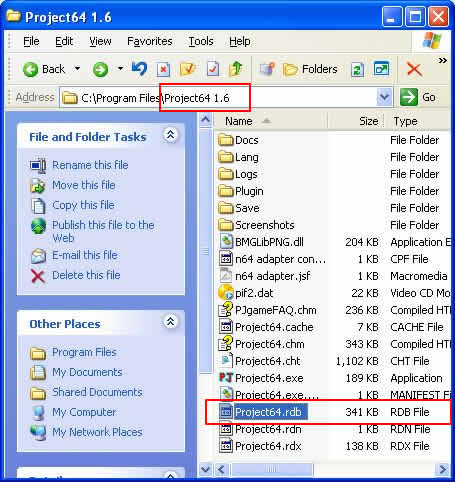Image resolution: width=455 pixels, height=482 pixels.
Task: Open the Favorites menu
Action: coord(150,41)
